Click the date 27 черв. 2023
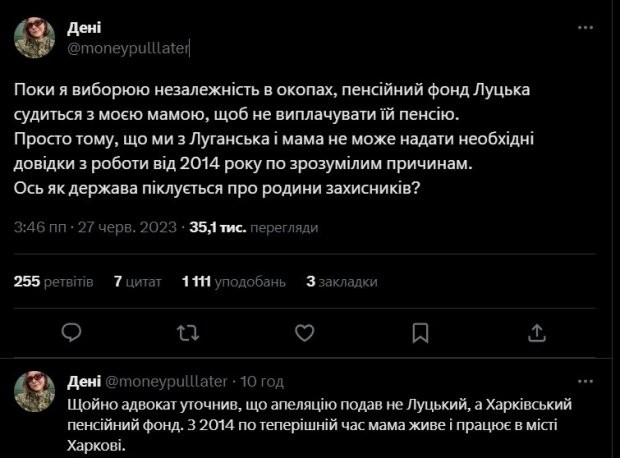 click(115, 229)
